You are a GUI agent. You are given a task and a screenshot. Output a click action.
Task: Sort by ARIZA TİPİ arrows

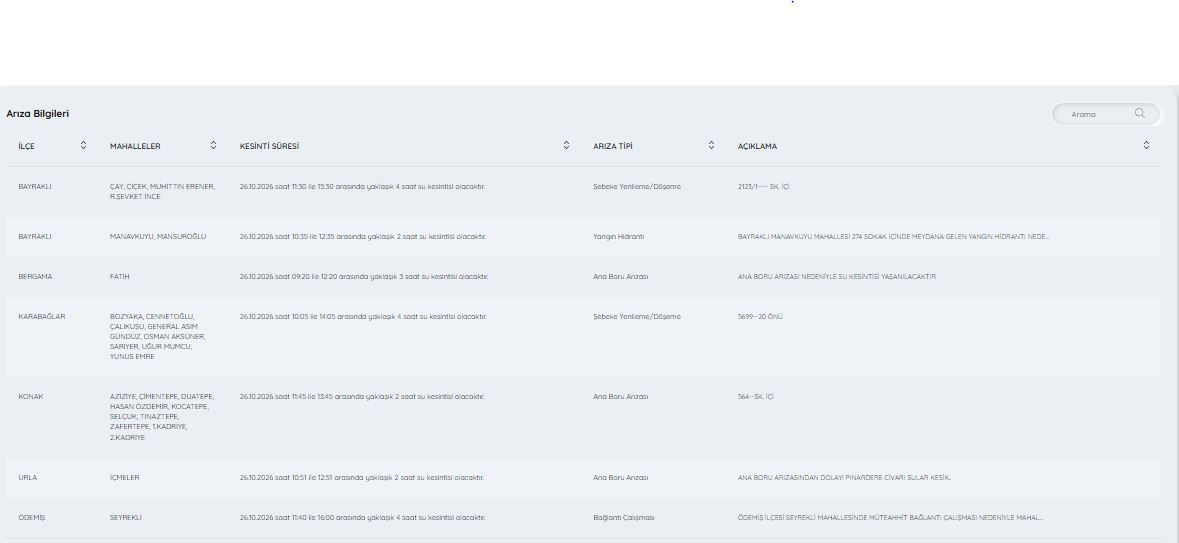711,146
